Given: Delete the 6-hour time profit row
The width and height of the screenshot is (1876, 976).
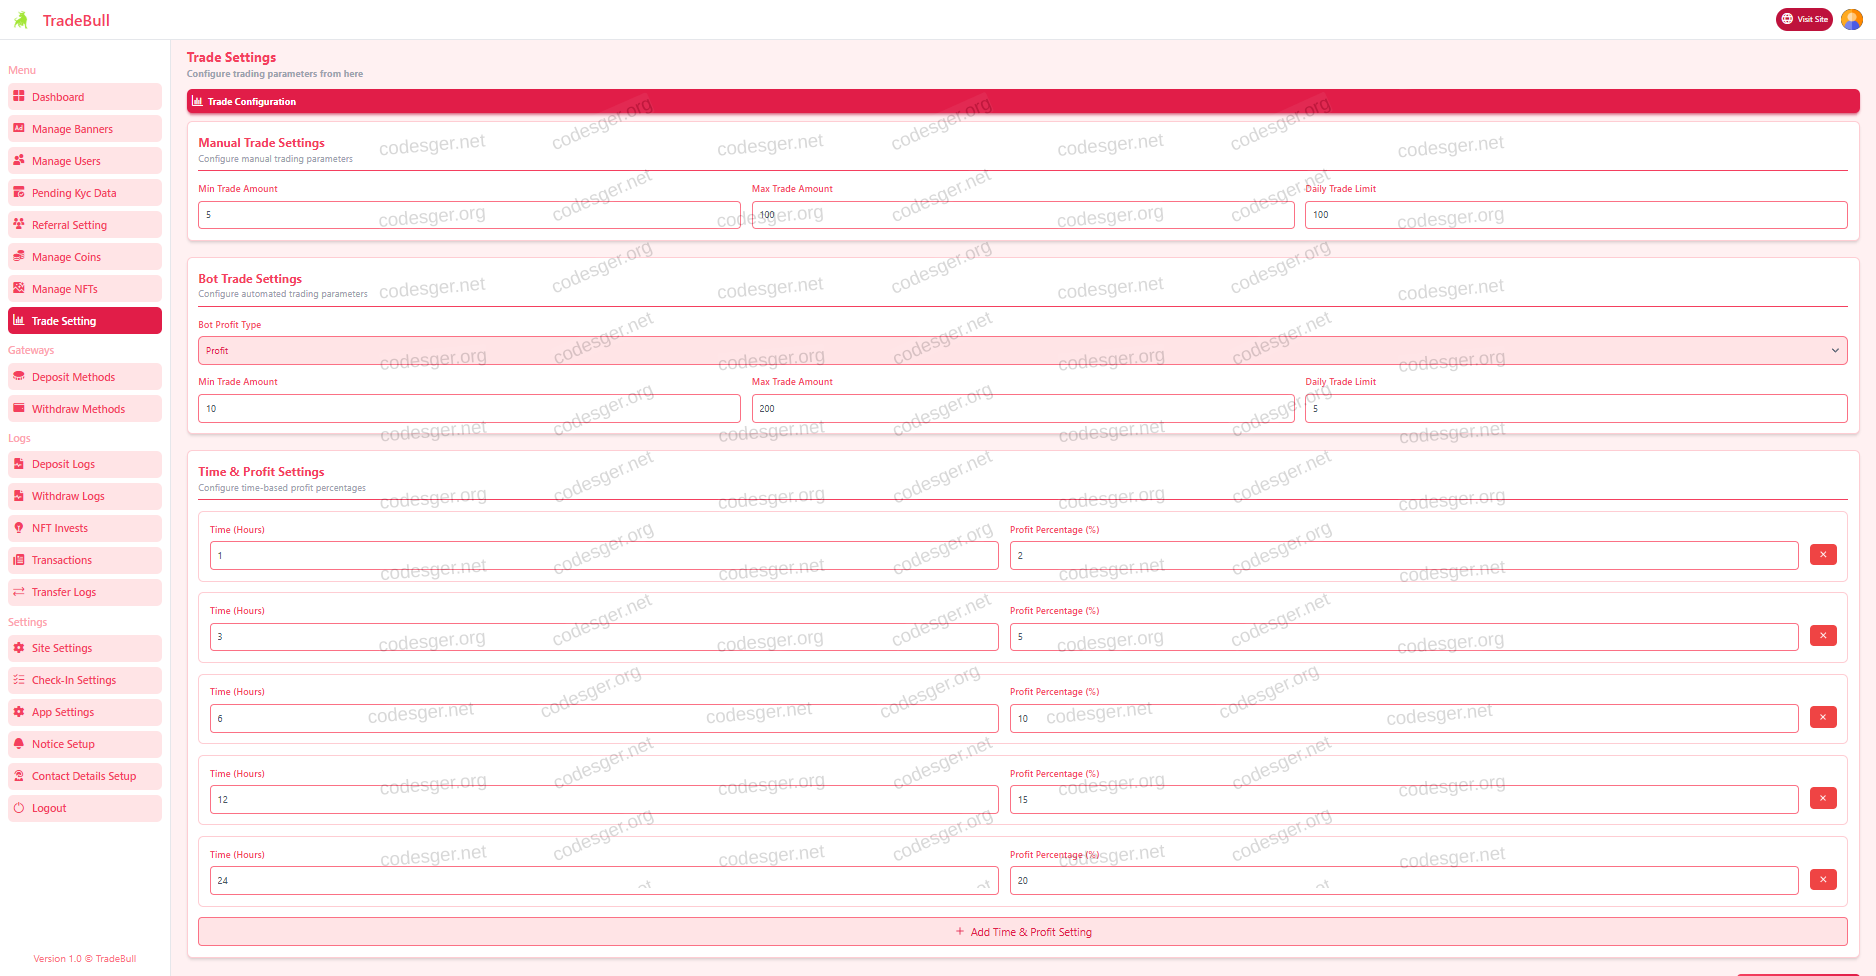Looking at the screenshot, I should click(1822, 718).
